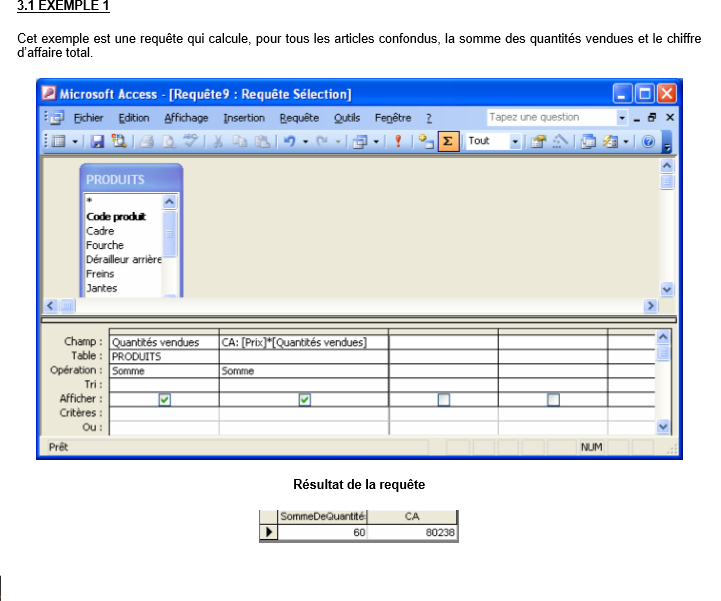
Task: Uncheck Afficher for Quantités vendues column
Action: click(165, 400)
